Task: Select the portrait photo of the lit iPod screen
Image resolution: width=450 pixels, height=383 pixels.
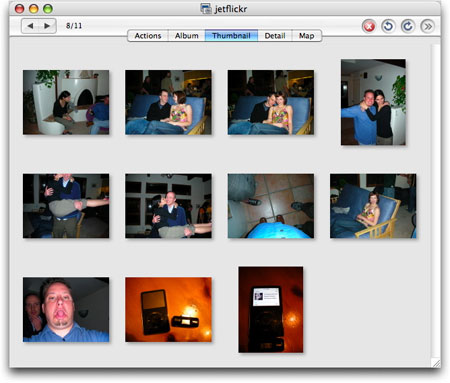Action: [271, 310]
